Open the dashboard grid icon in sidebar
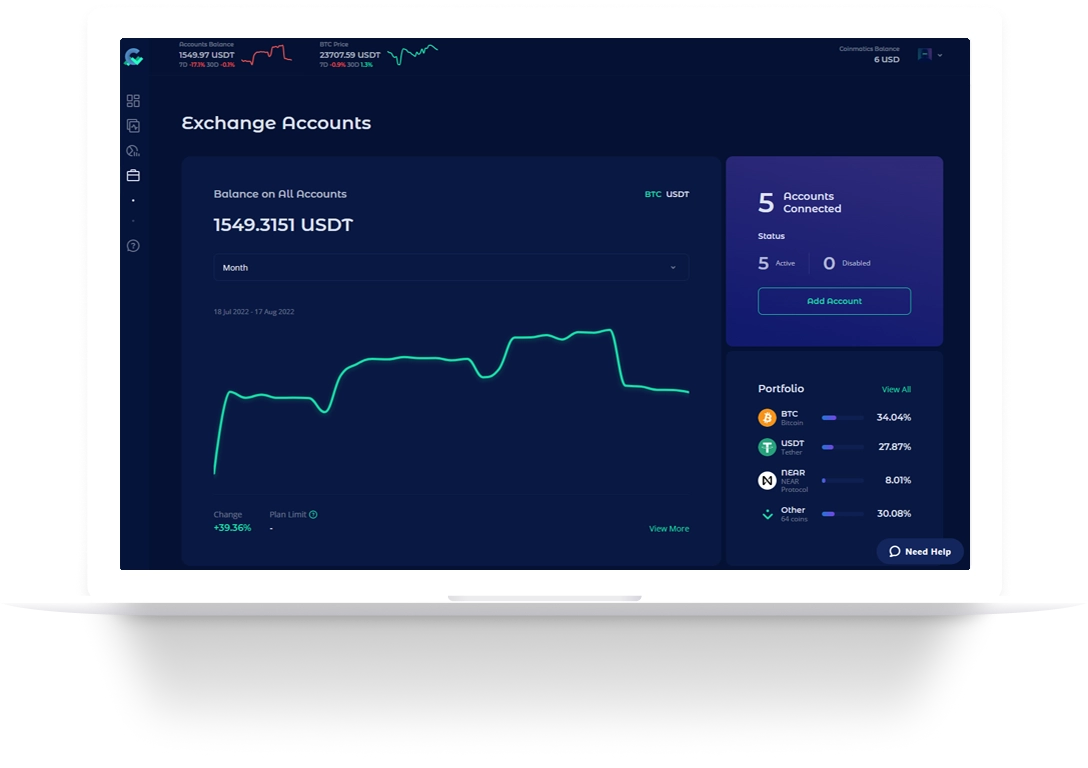The image size is (1088, 768). (x=133, y=100)
